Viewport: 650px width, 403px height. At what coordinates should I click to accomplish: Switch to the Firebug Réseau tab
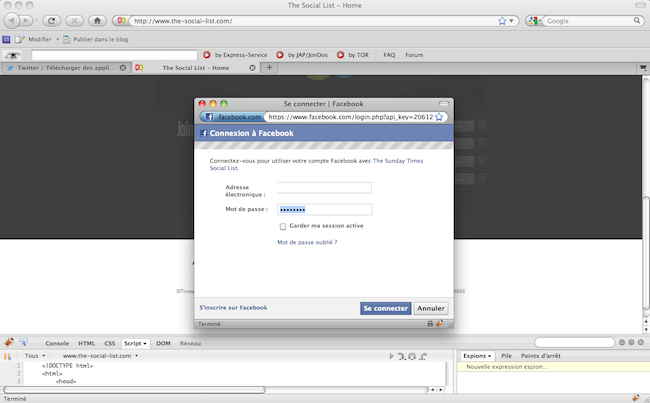(190, 343)
